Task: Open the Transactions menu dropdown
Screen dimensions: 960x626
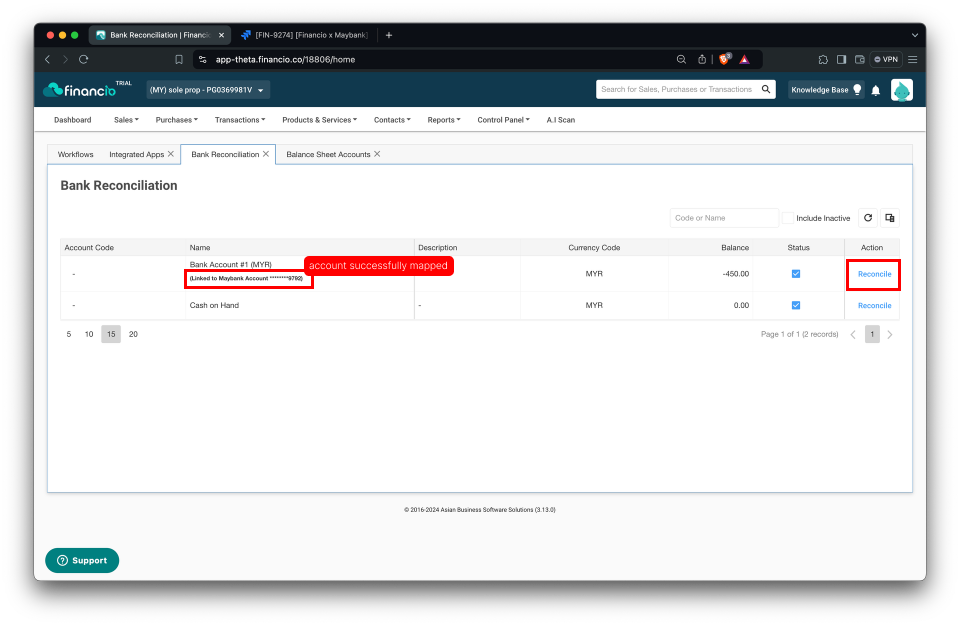Action: point(240,120)
